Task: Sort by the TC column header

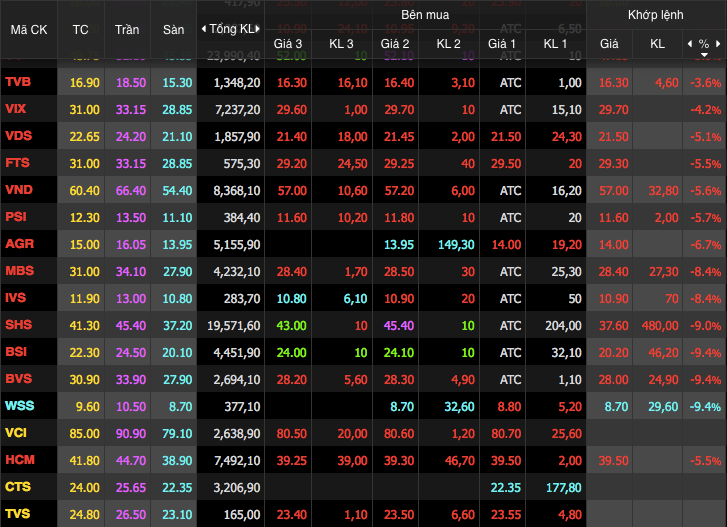Action: [81, 29]
